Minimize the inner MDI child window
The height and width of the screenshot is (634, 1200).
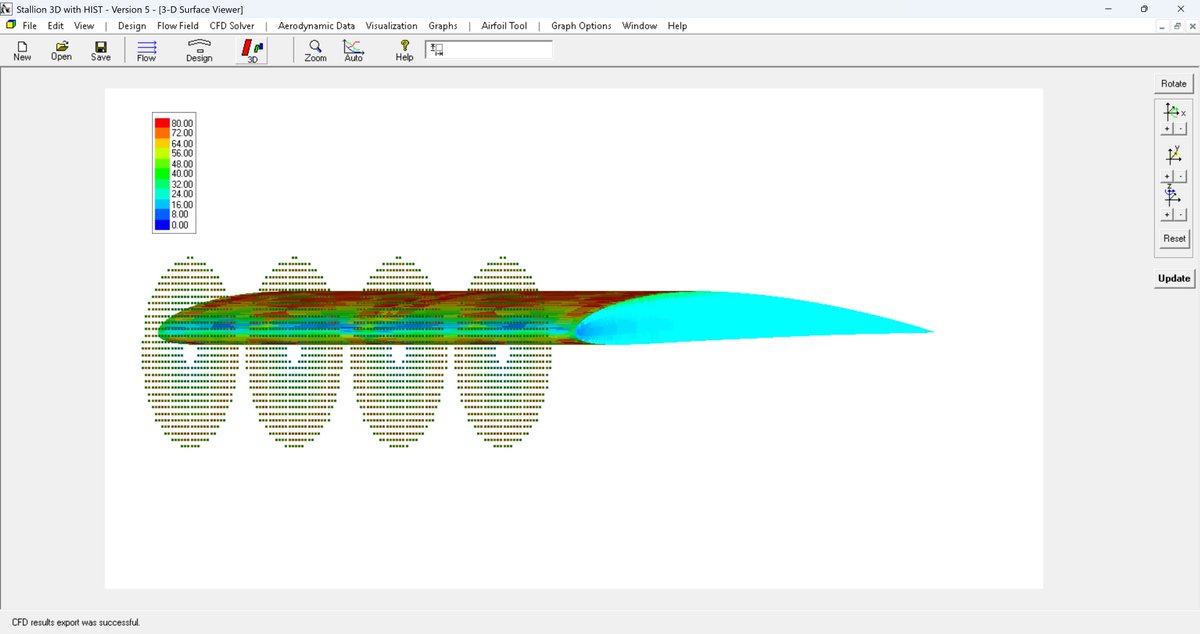click(x=1163, y=26)
